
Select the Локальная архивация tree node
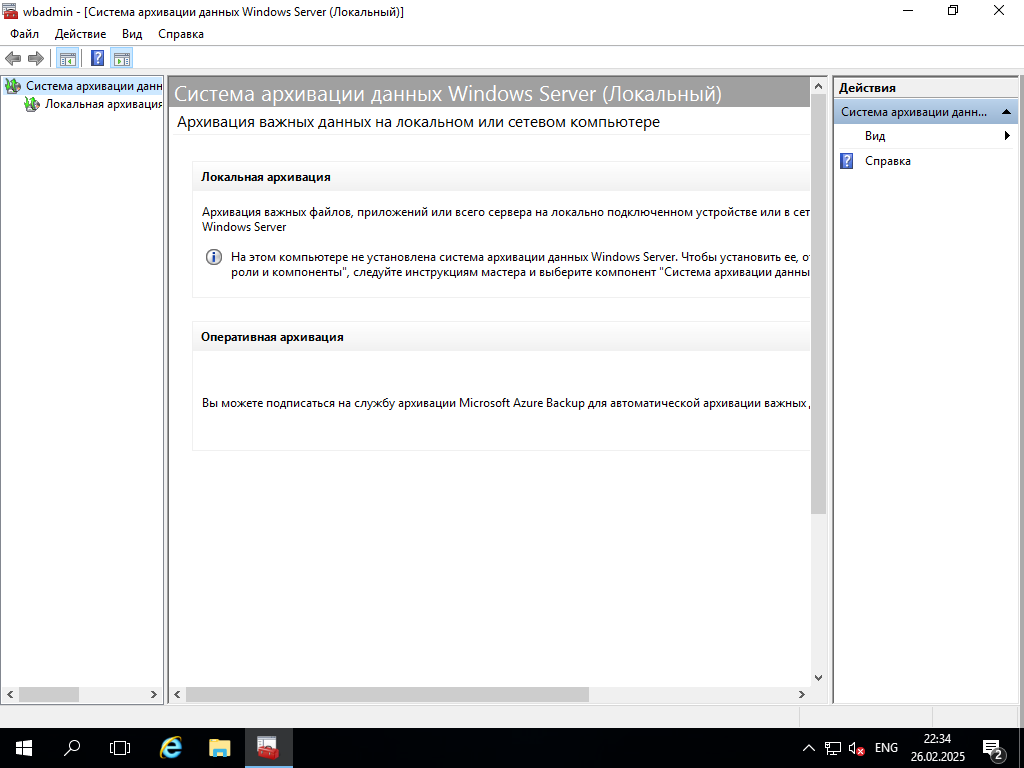pos(102,103)
